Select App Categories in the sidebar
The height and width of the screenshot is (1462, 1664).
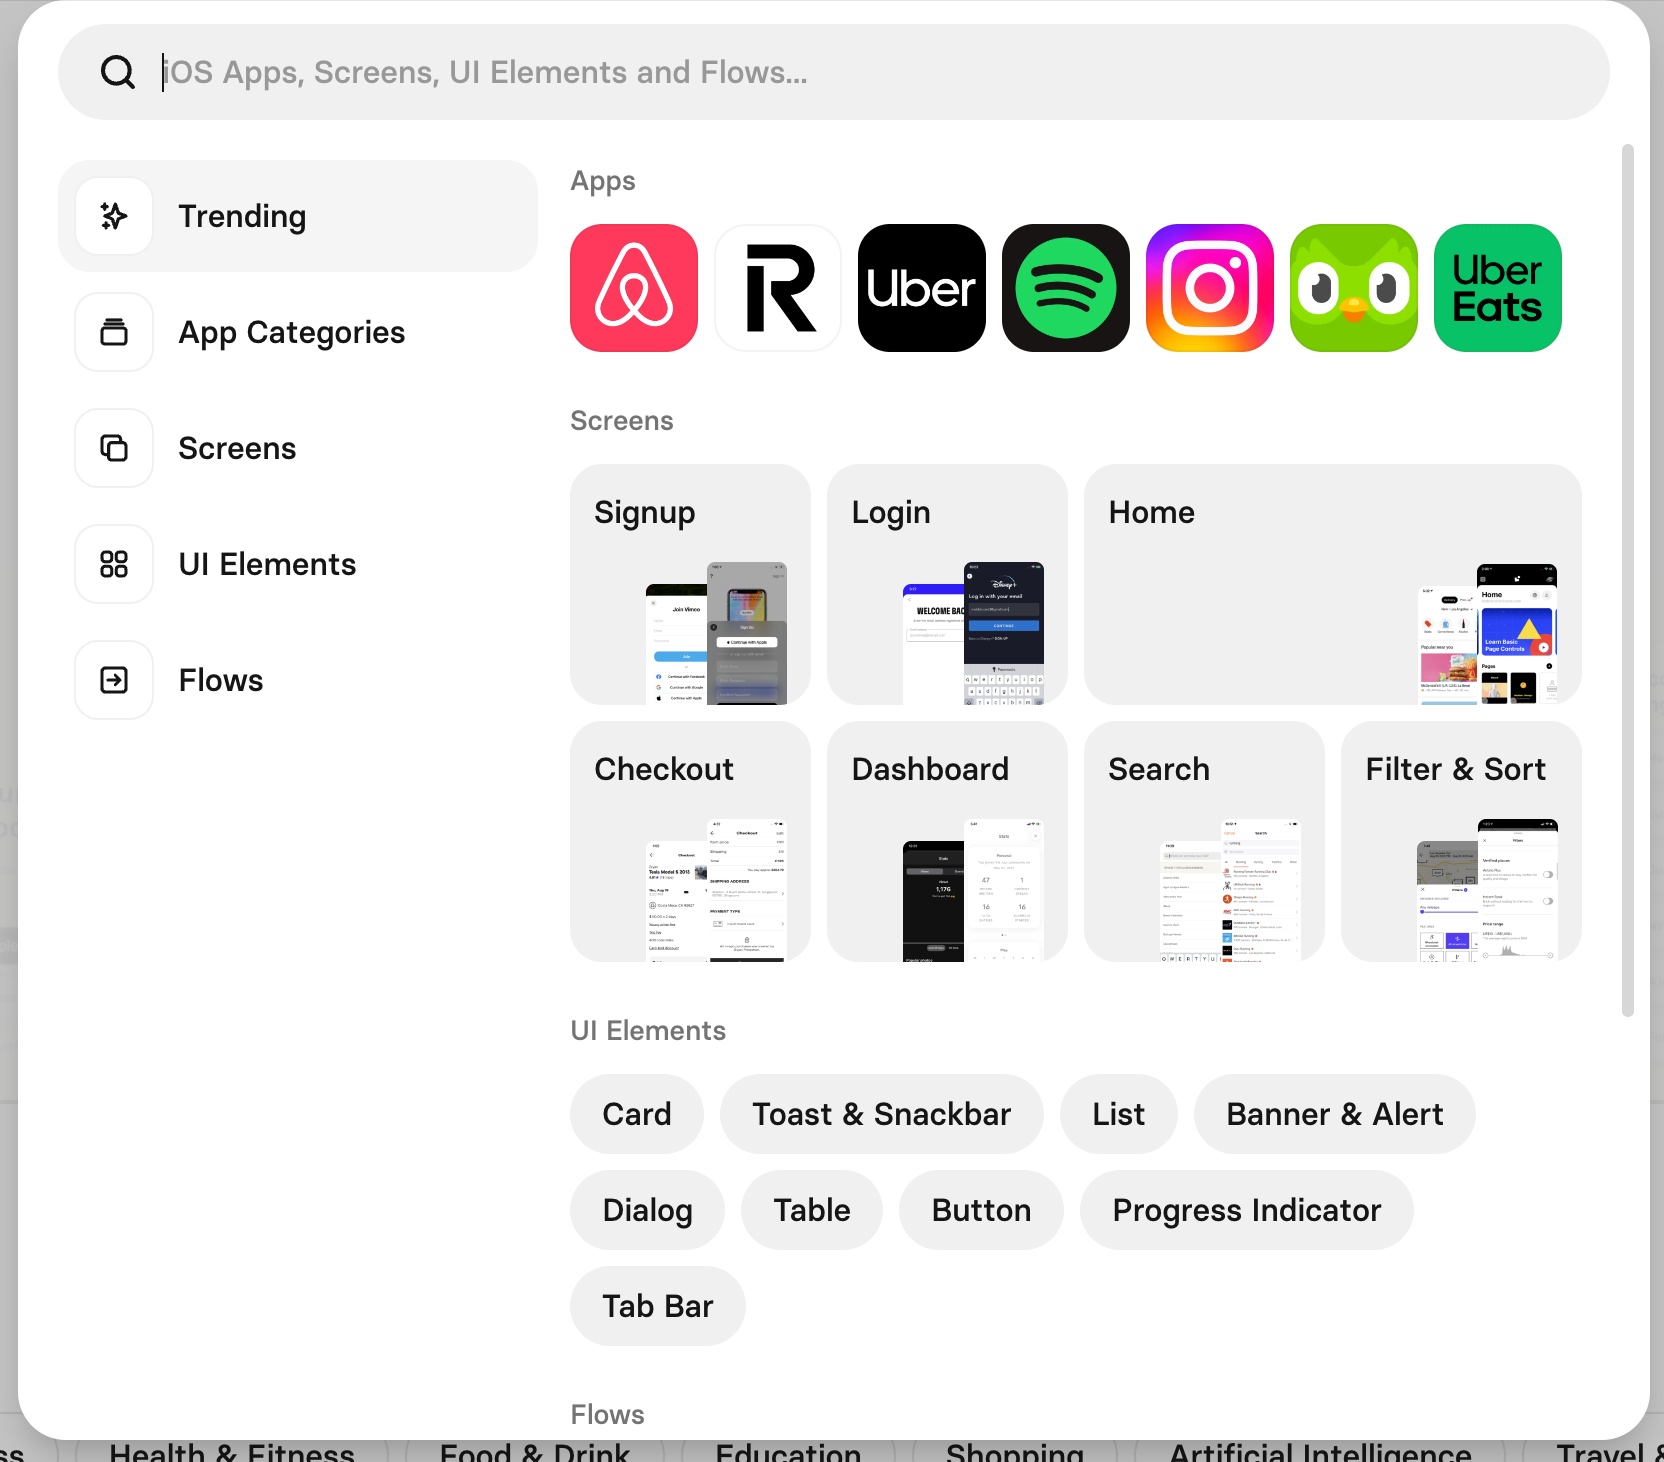point(298,332)
